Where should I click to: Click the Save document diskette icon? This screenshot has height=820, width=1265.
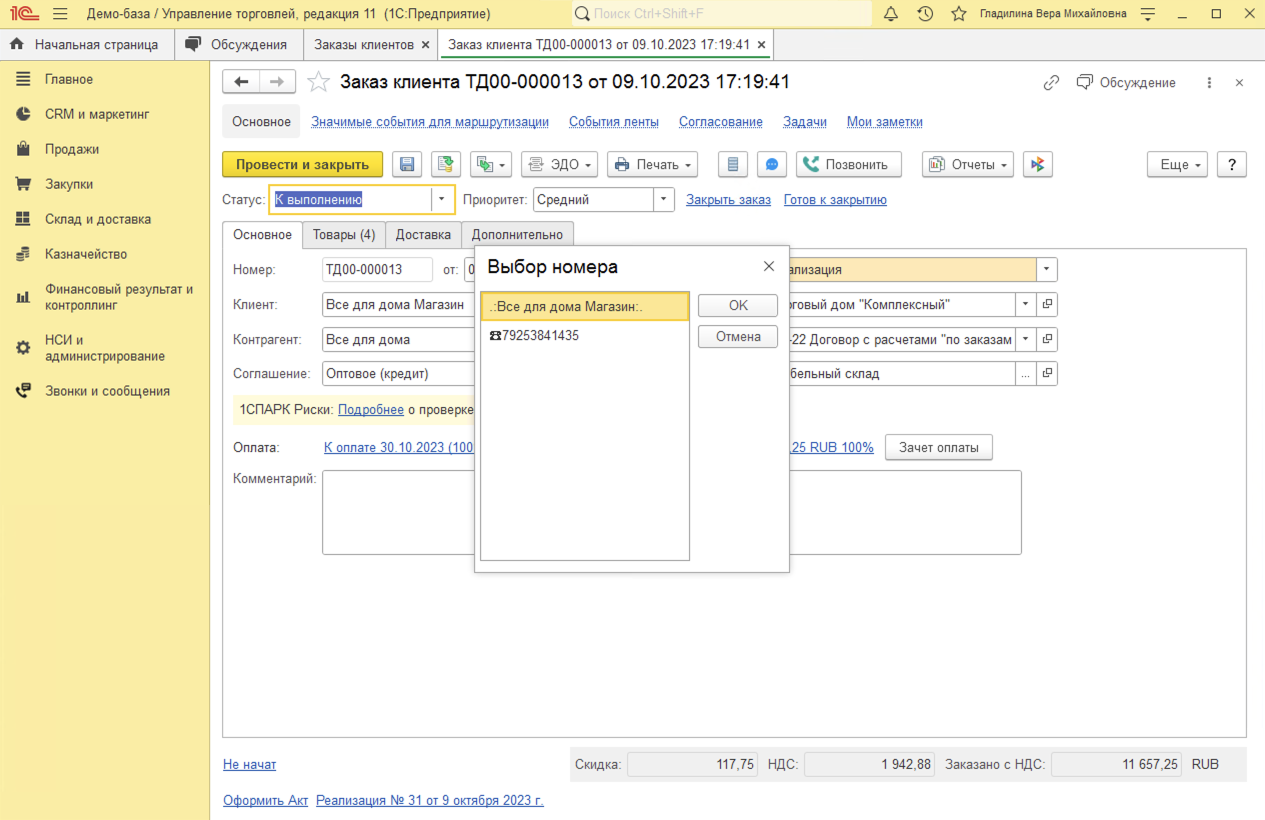407,165
